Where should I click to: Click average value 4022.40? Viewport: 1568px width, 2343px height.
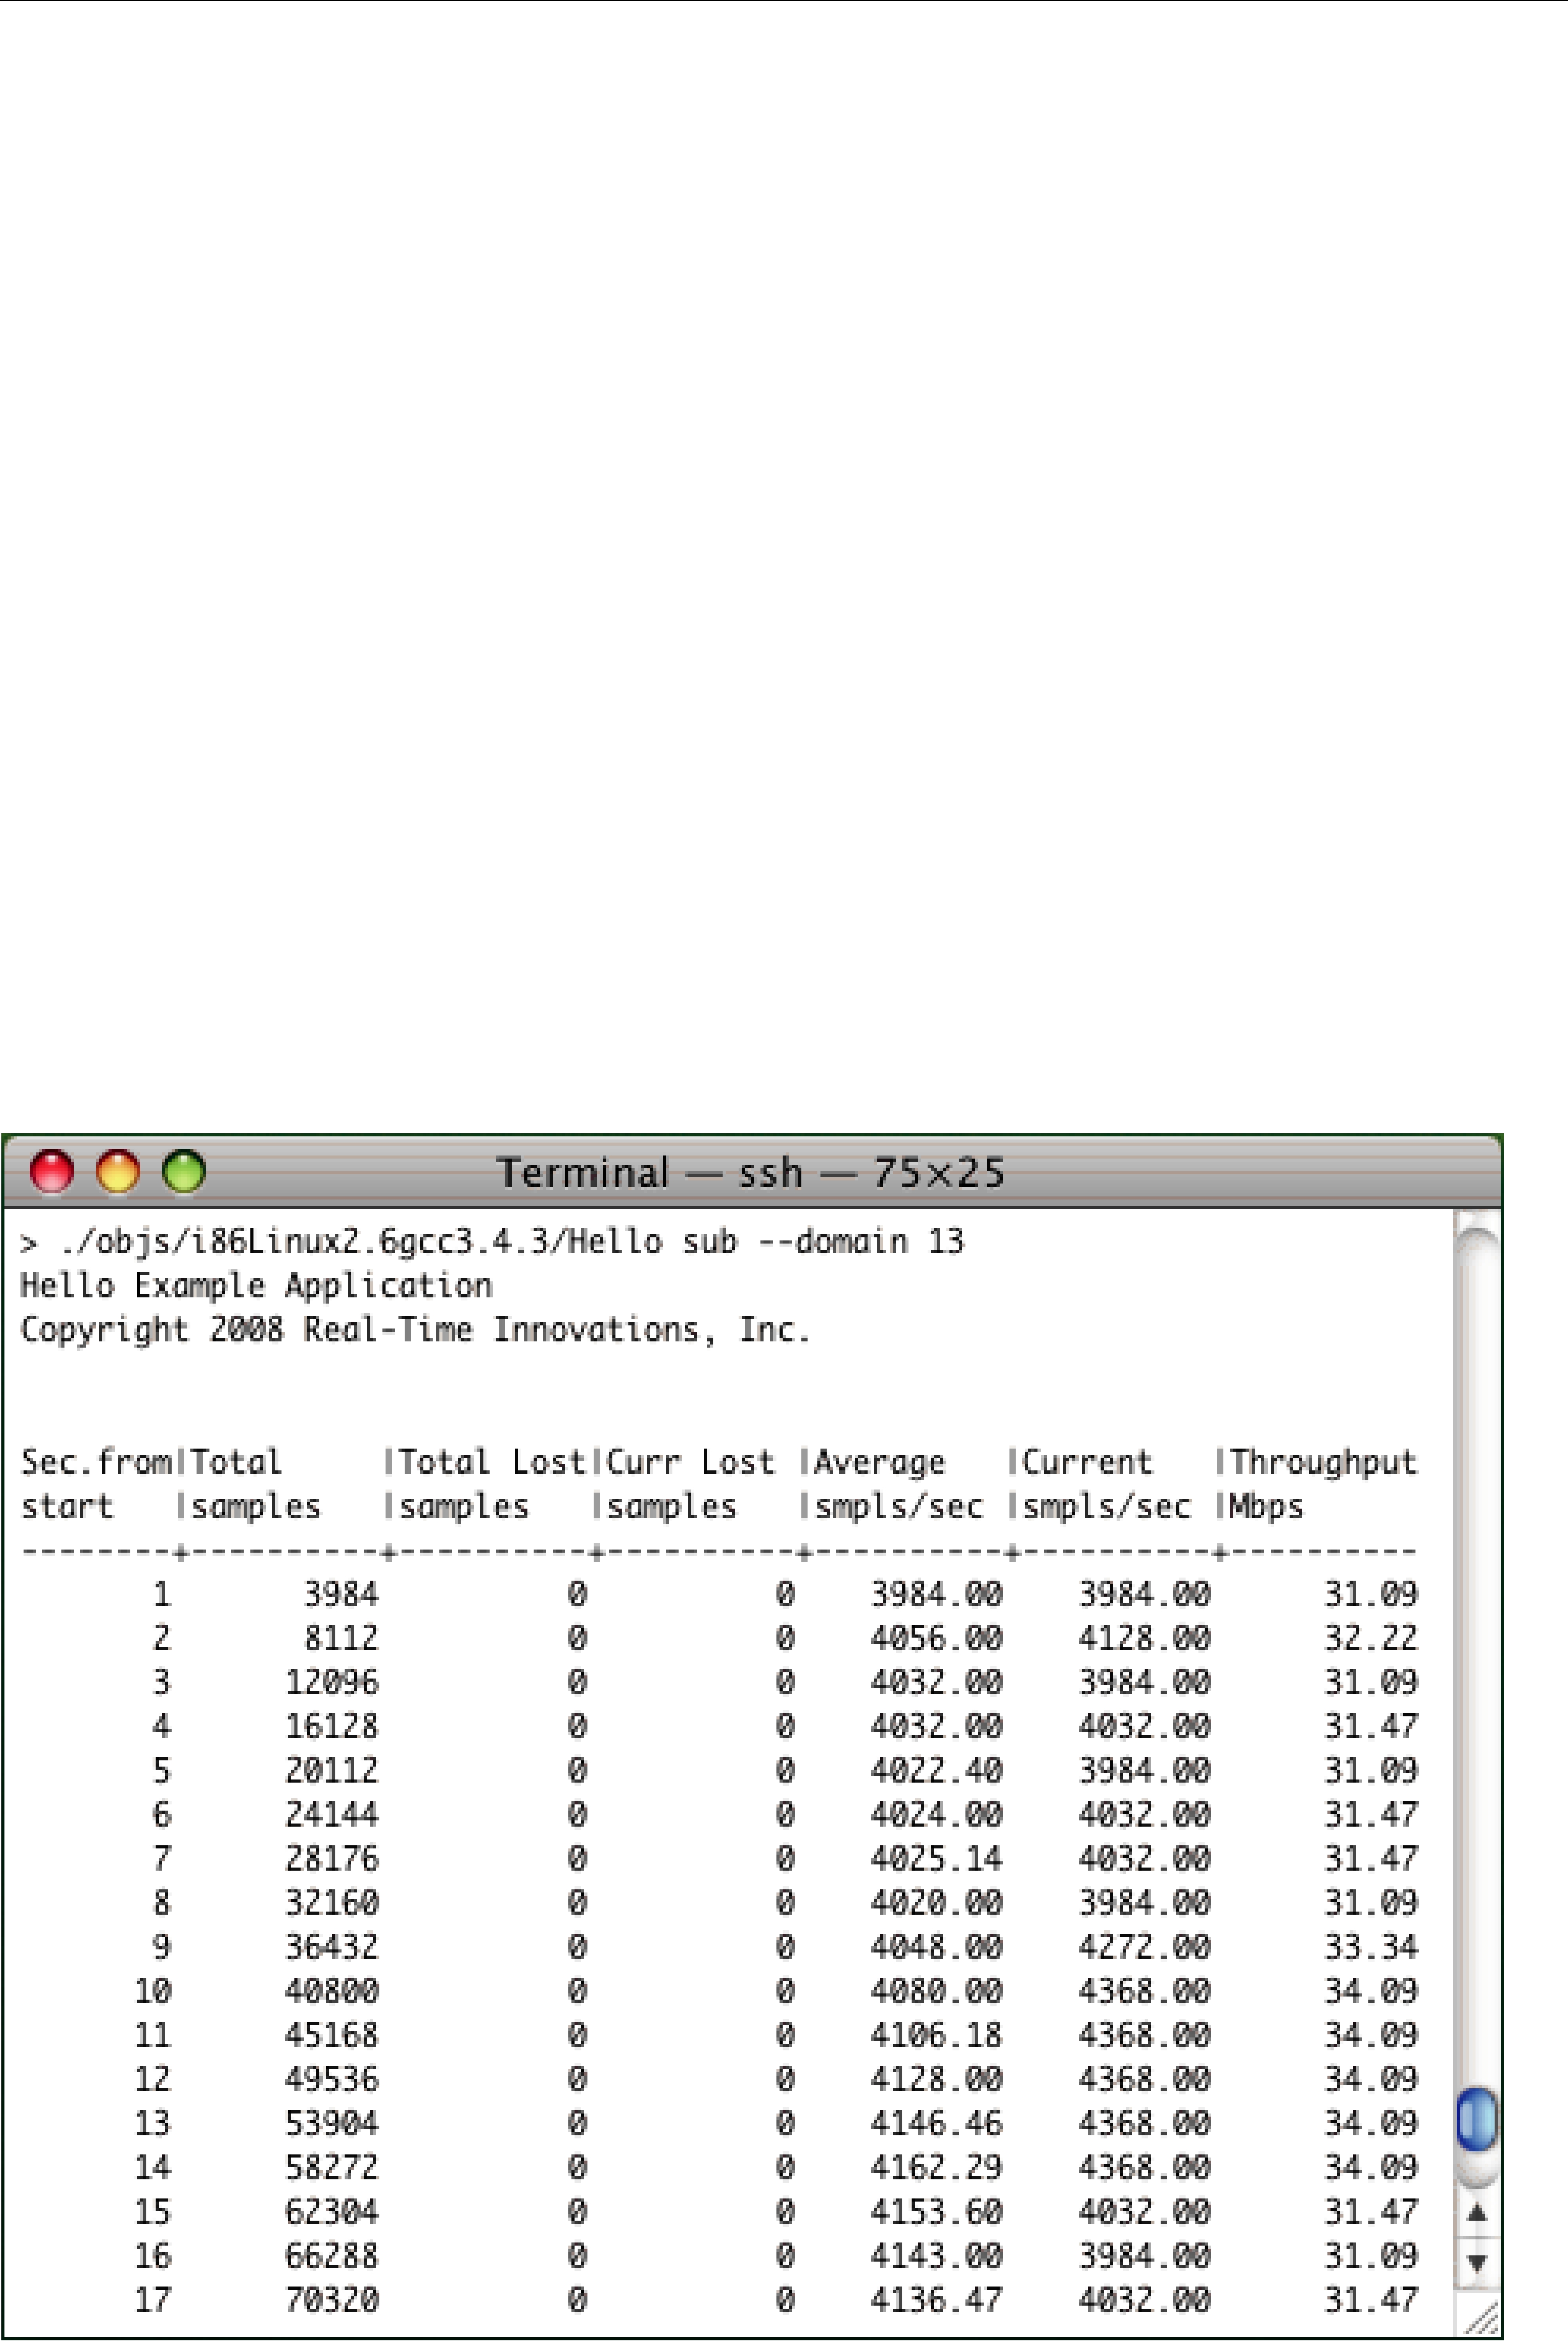pos(936,1770)
